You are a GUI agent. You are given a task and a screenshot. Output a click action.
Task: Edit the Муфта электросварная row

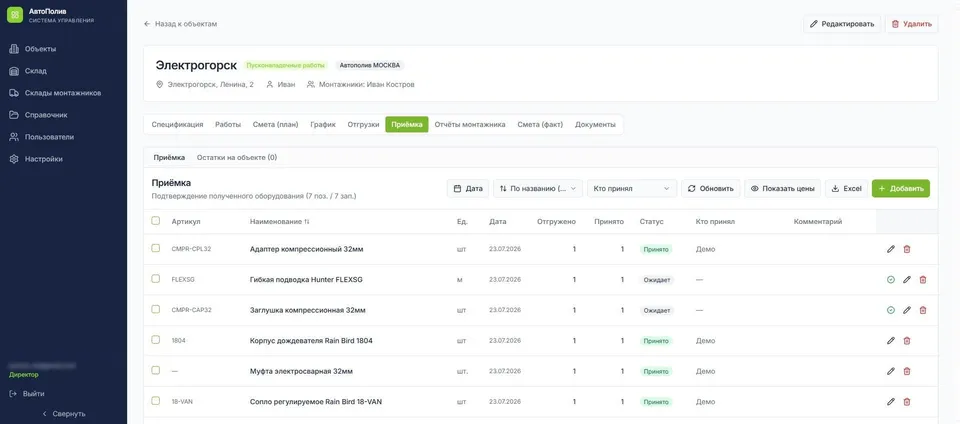tap(891, 371)
